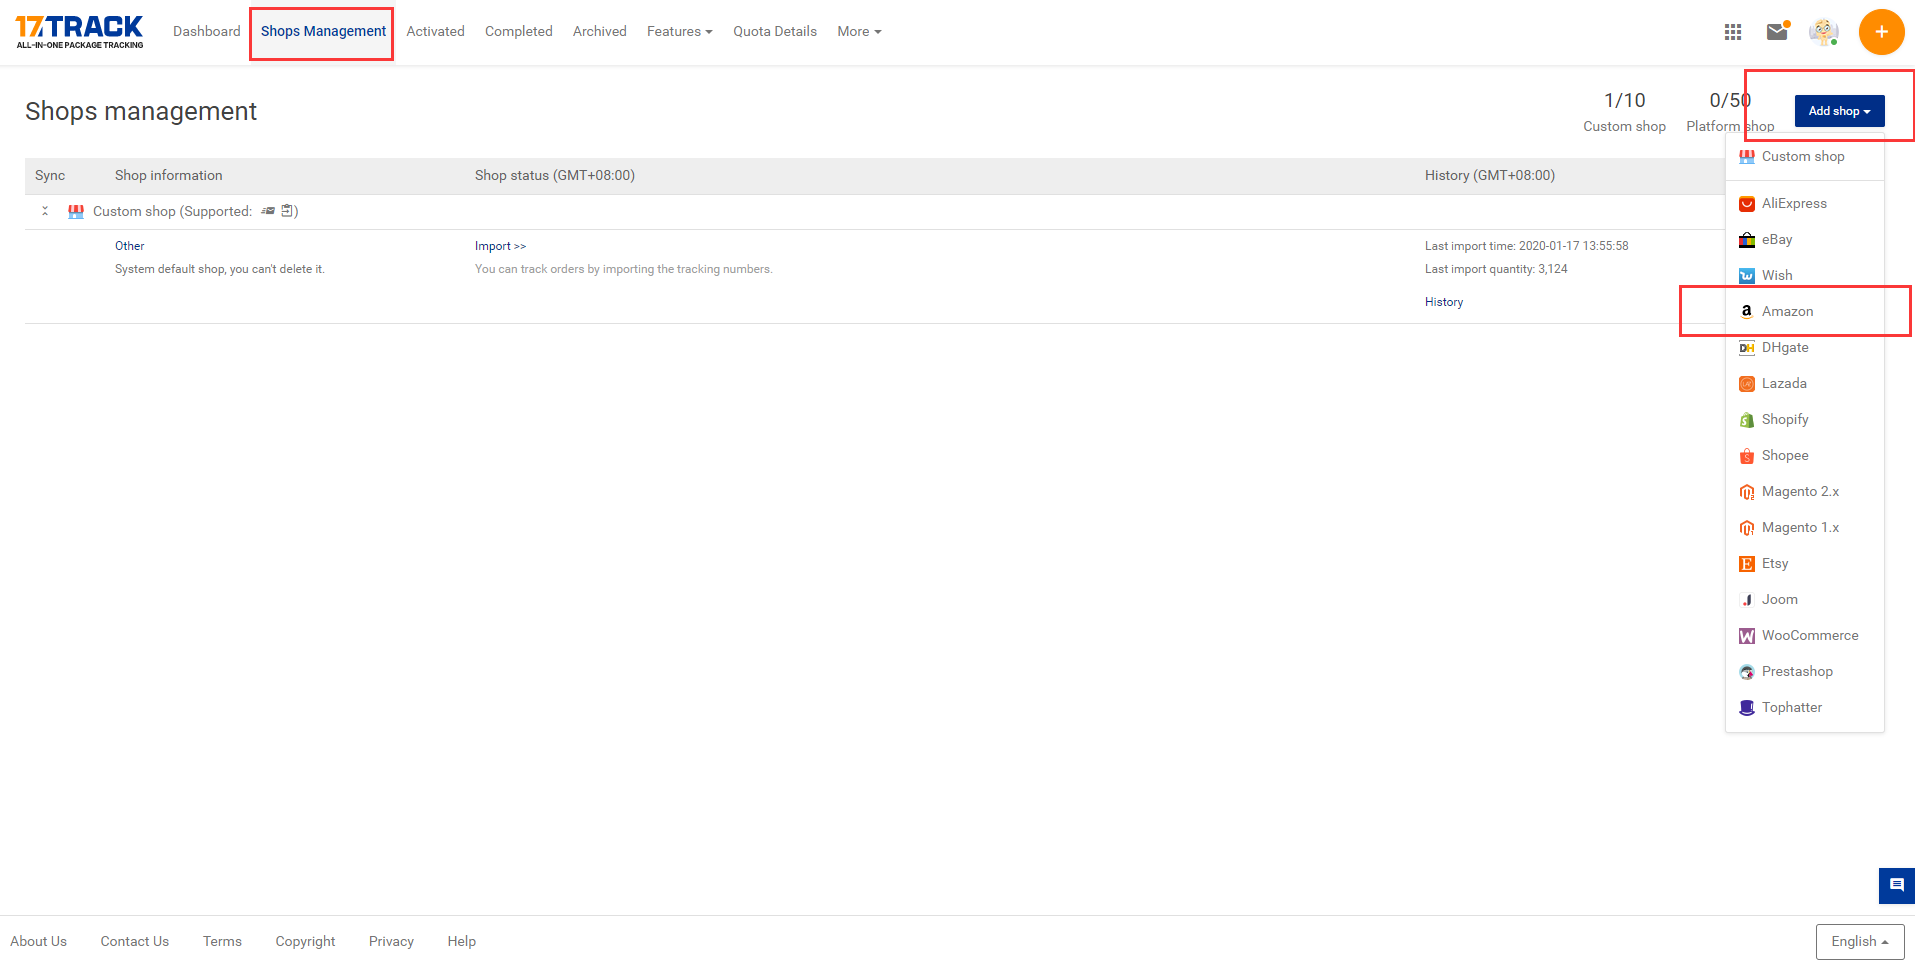Click the 17TRACK logo
1915x967 pixels.
[80, 32]
